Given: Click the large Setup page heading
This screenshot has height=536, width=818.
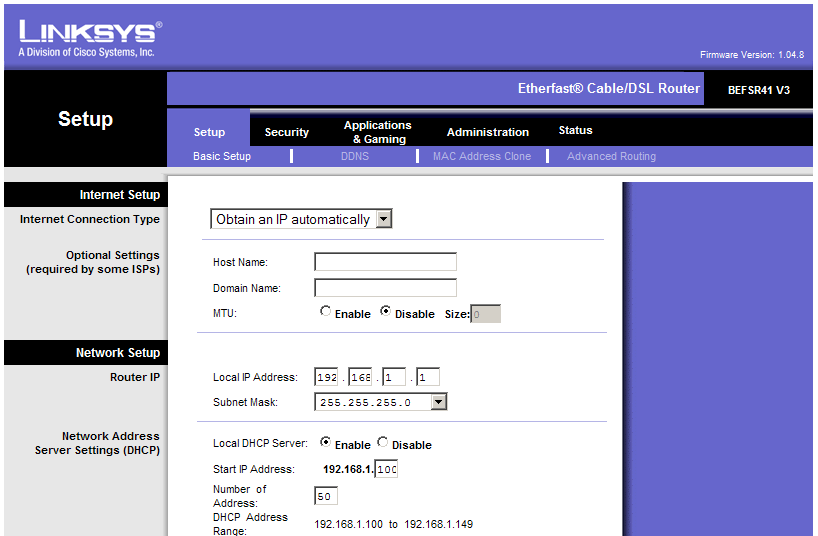Looking at the screenshot, I should click(86, 119).
